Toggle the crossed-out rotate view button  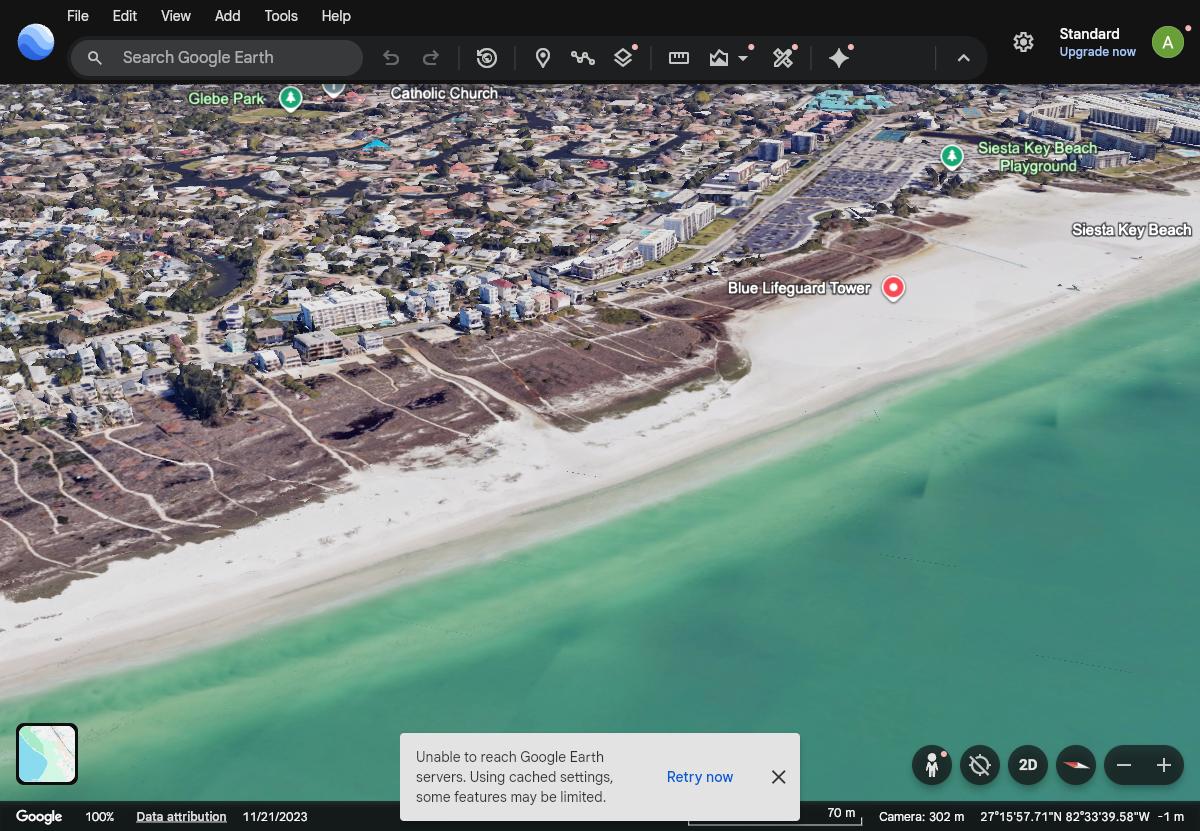980,765
